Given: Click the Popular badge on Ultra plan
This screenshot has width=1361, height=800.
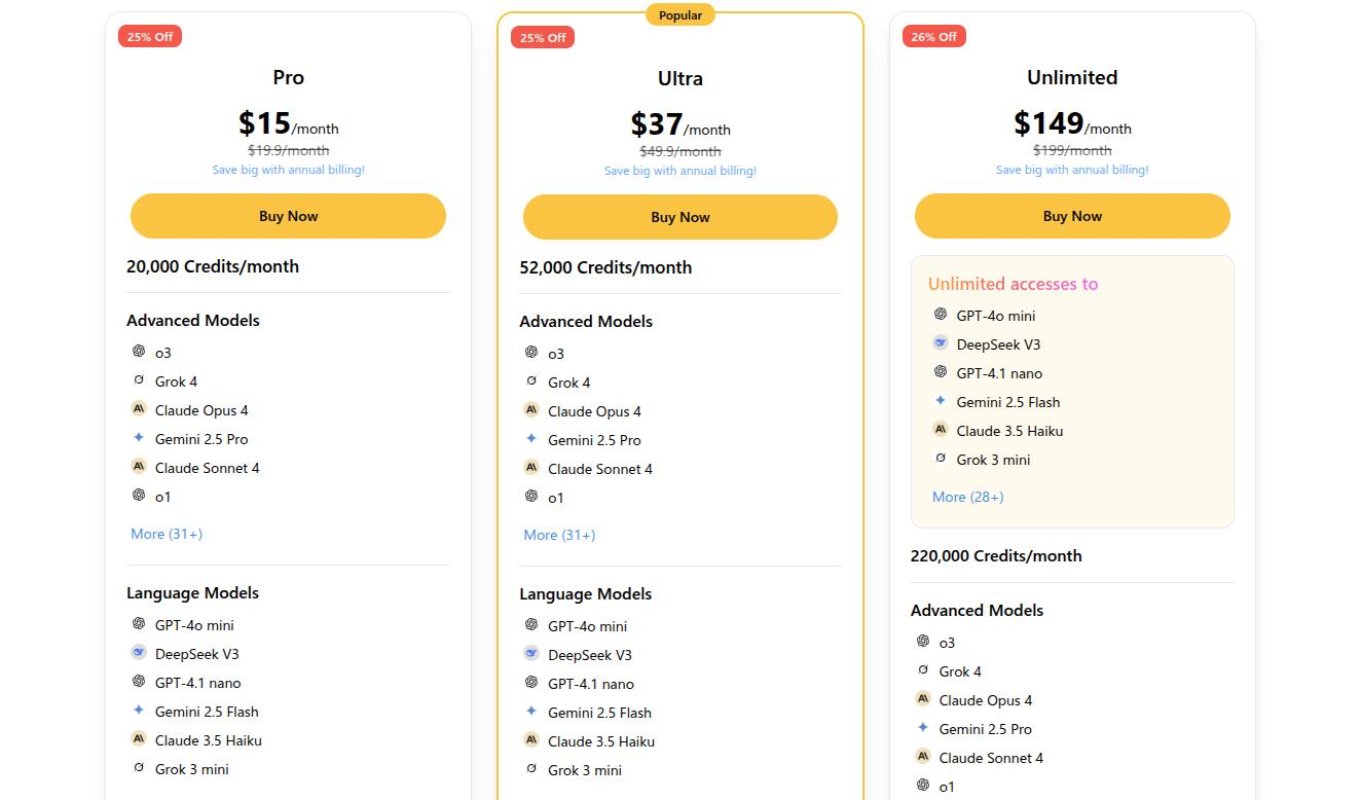Looking at the screenshot, I should coord(680,15).
